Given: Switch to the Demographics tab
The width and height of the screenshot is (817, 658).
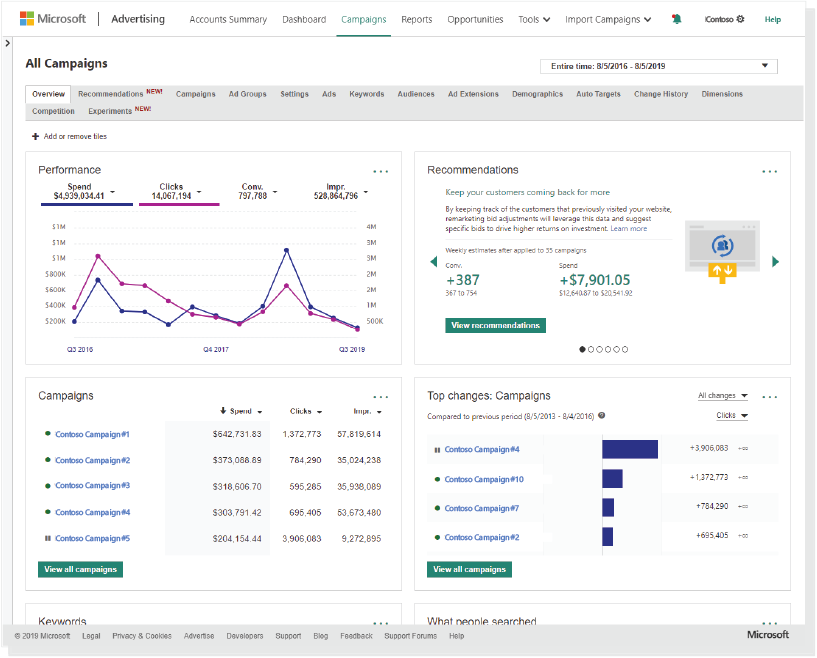Looking at the screenshot, I should 537,94.
